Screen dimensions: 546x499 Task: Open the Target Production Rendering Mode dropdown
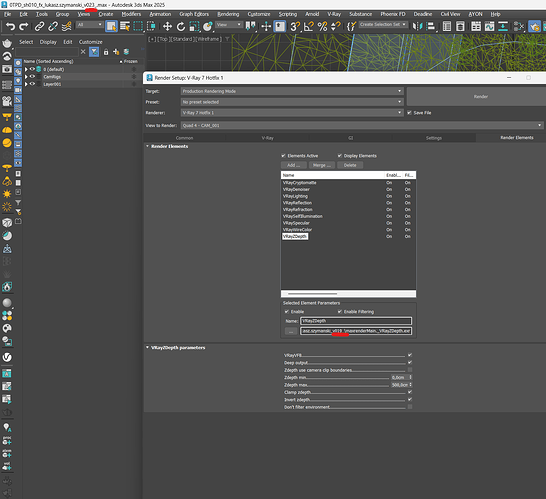[292, 91]
